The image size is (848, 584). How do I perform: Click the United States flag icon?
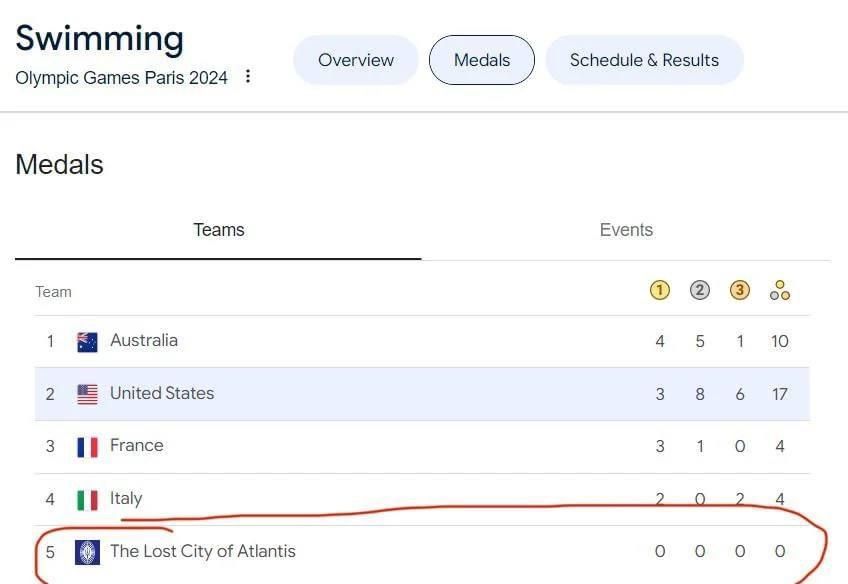(87, 395)
